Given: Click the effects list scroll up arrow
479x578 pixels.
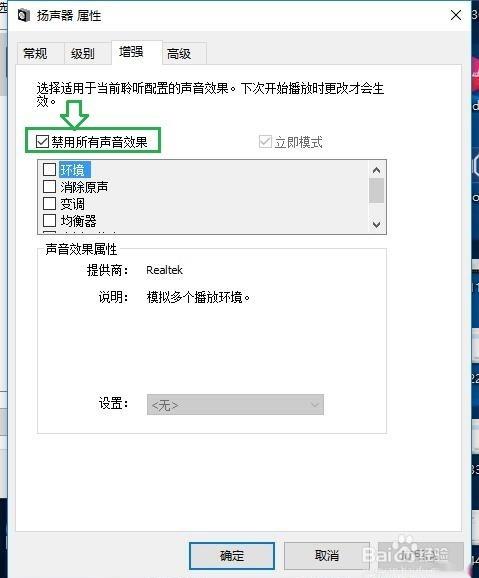Looking at the screenshot, I should coord(376,170).
